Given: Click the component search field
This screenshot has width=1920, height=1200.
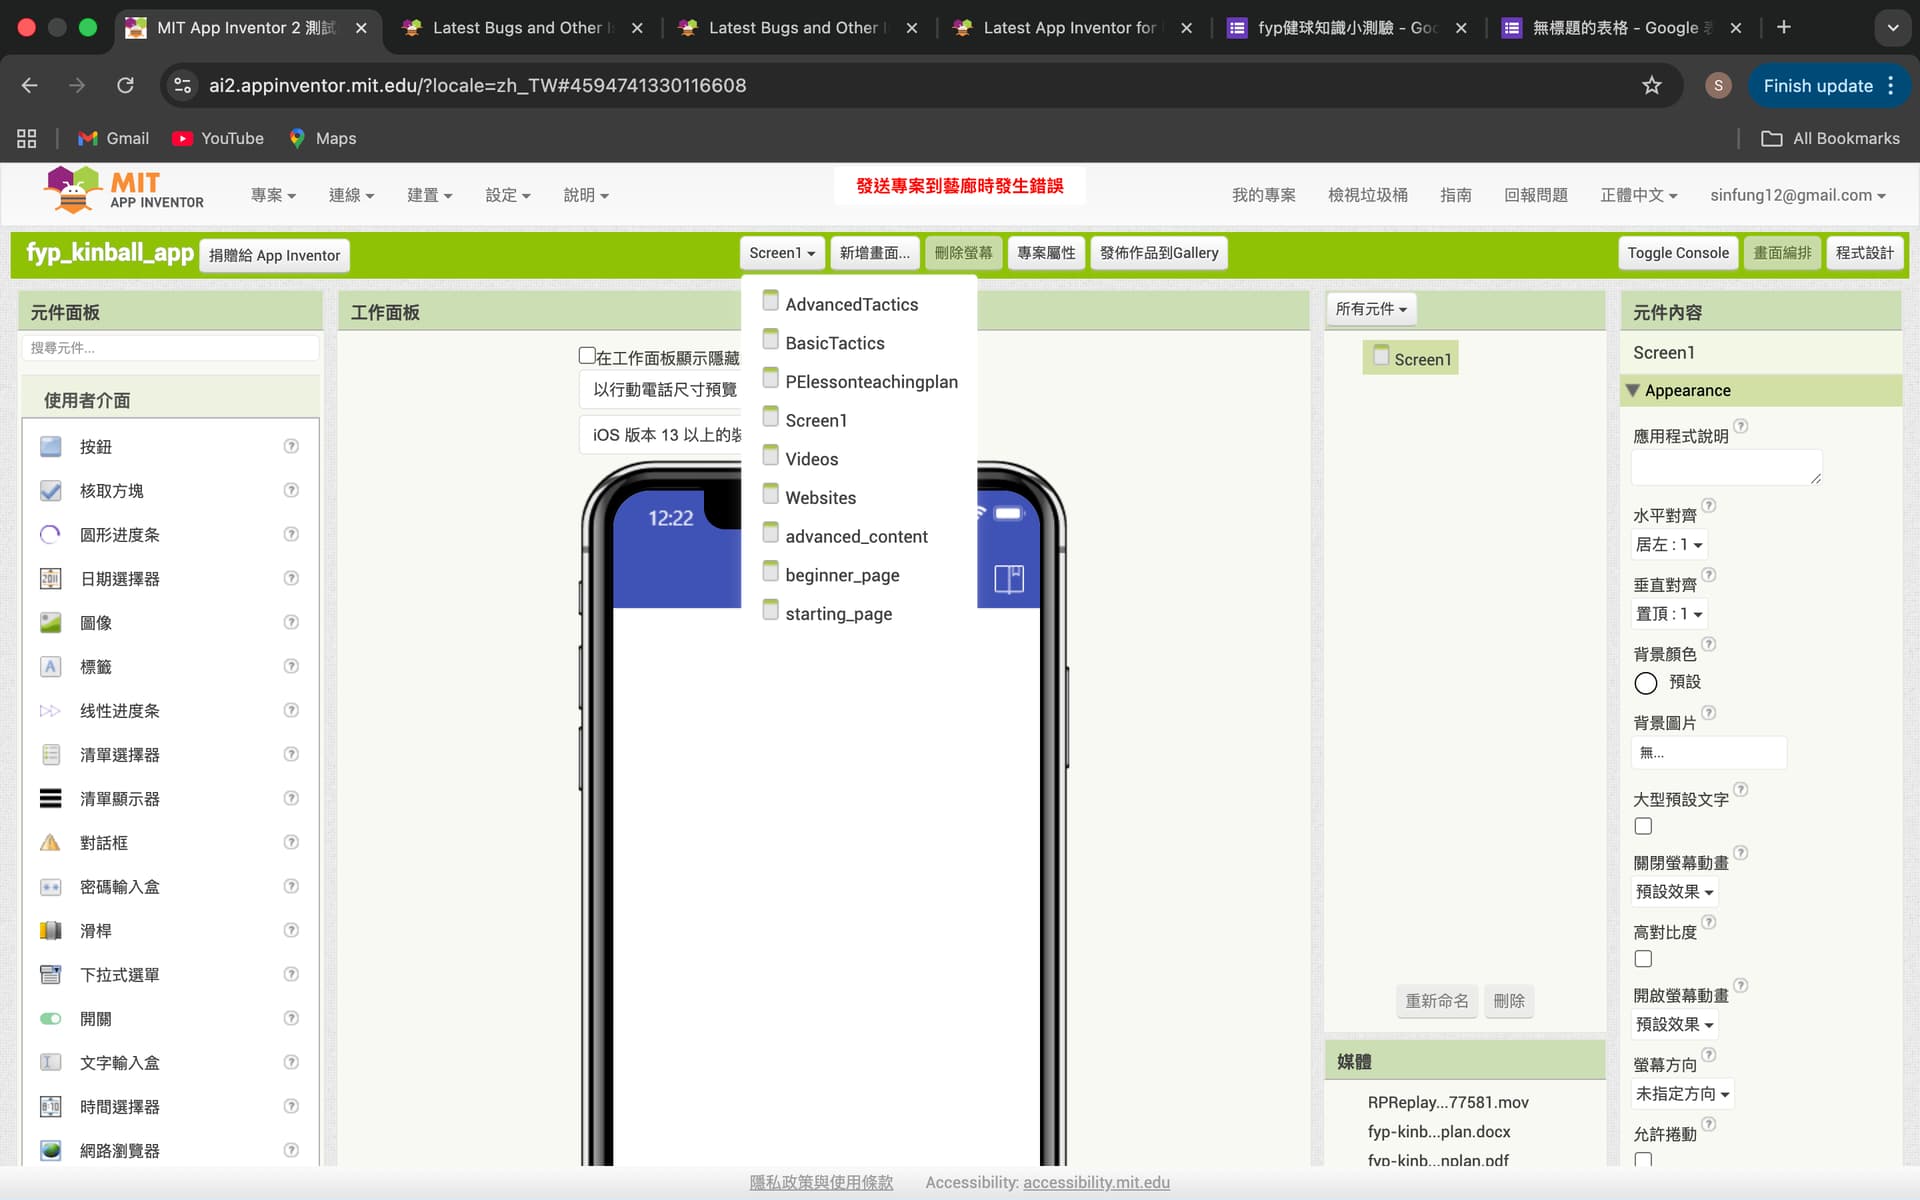Looking at the screenshot, I should tap(170, 348).
